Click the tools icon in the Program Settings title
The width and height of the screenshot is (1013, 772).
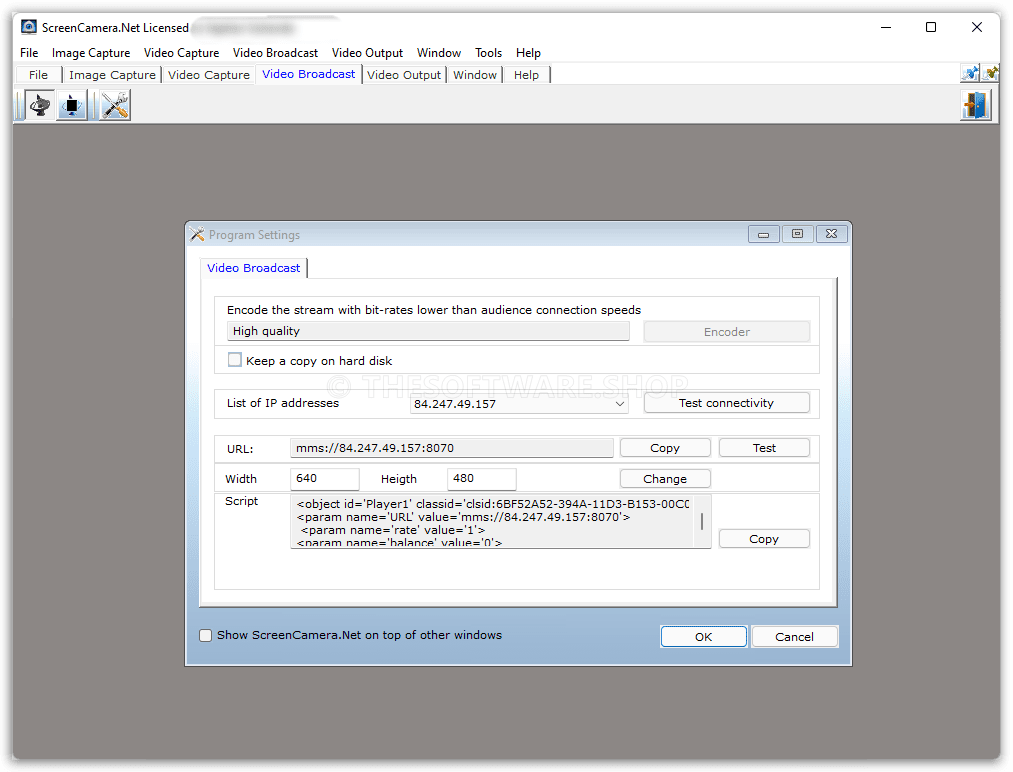pos(197,235)
